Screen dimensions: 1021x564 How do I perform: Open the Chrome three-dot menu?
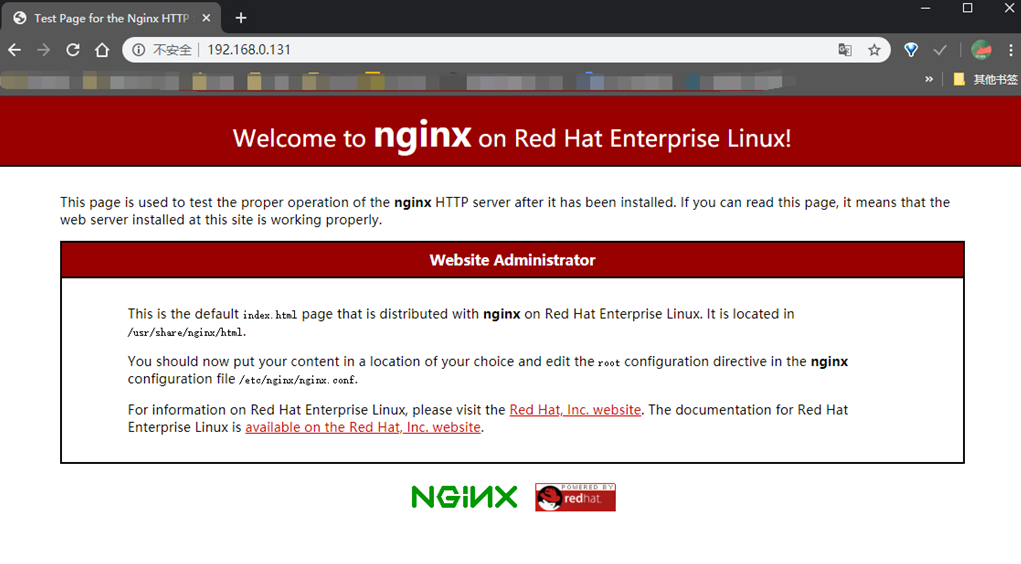click(1011, 50)
